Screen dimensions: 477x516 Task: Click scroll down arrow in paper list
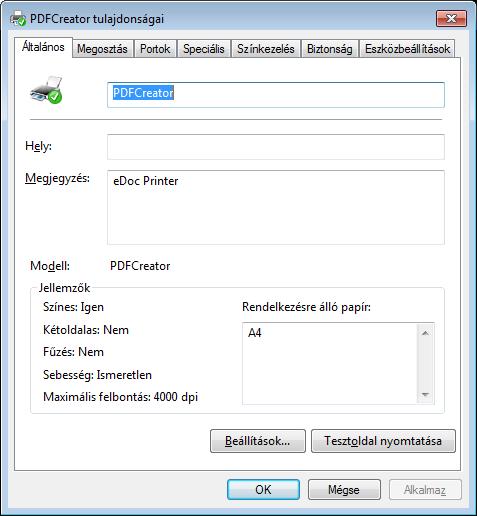[425, 395]
